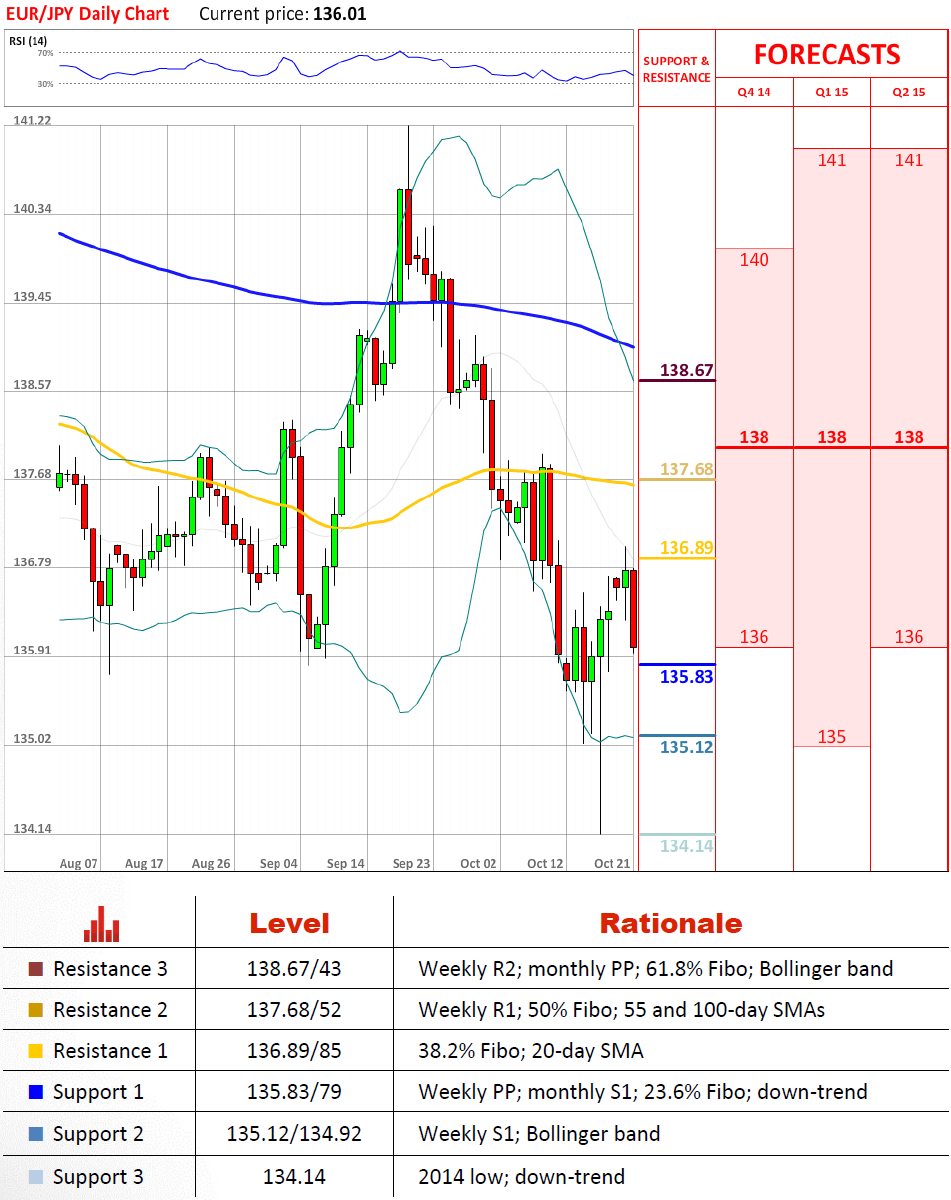Screen dimensions: 951x1200
Task: Click the "RSI (14)" indicator label
Action: 28,41
